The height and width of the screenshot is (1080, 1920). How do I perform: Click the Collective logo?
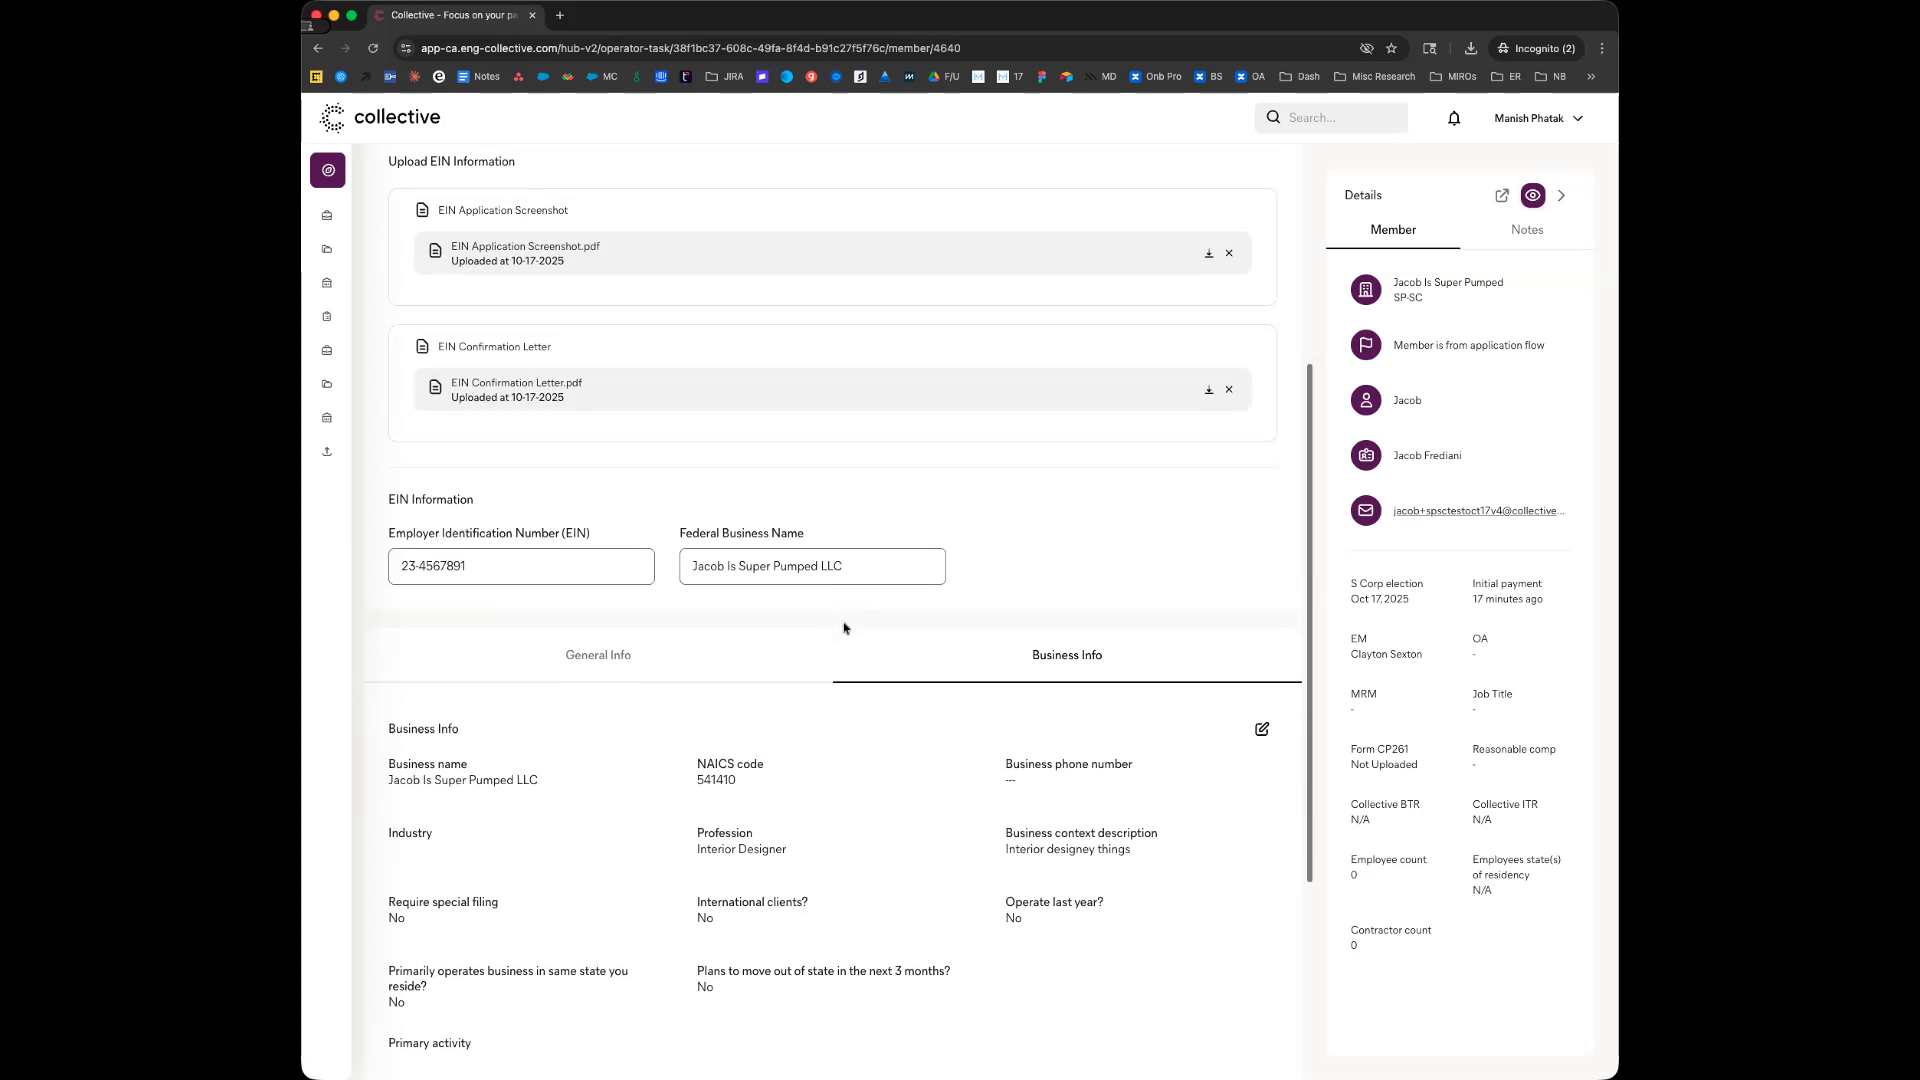pos(380,118)
